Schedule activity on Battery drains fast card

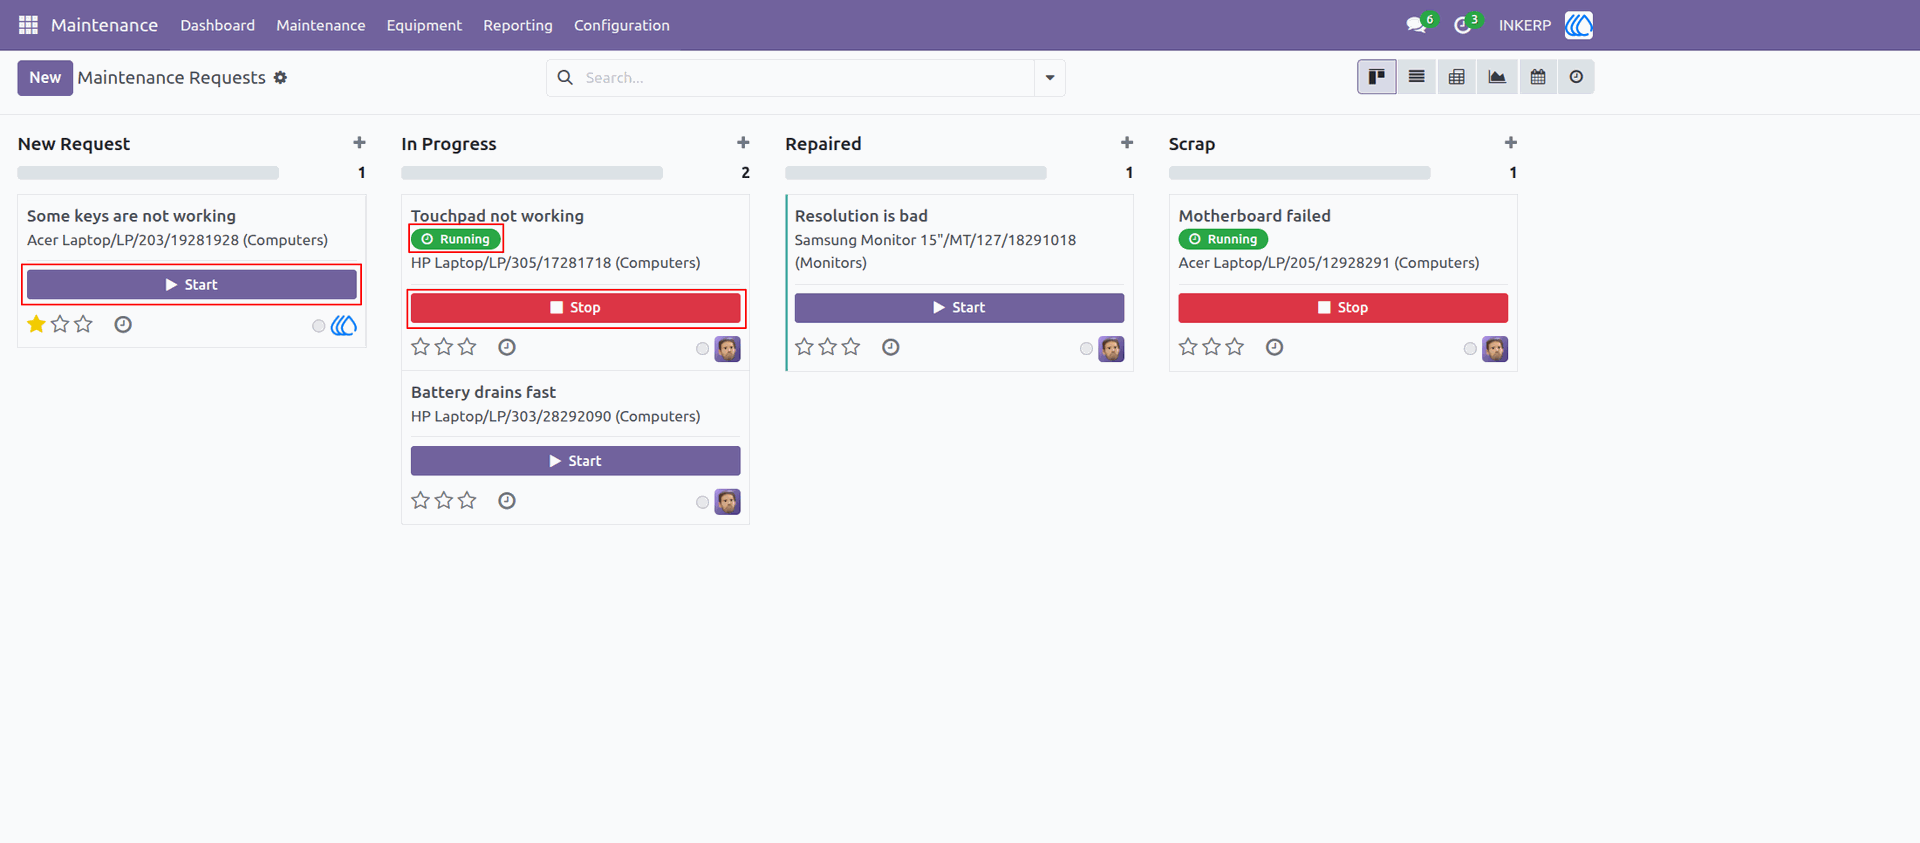[x=507, y=500]
